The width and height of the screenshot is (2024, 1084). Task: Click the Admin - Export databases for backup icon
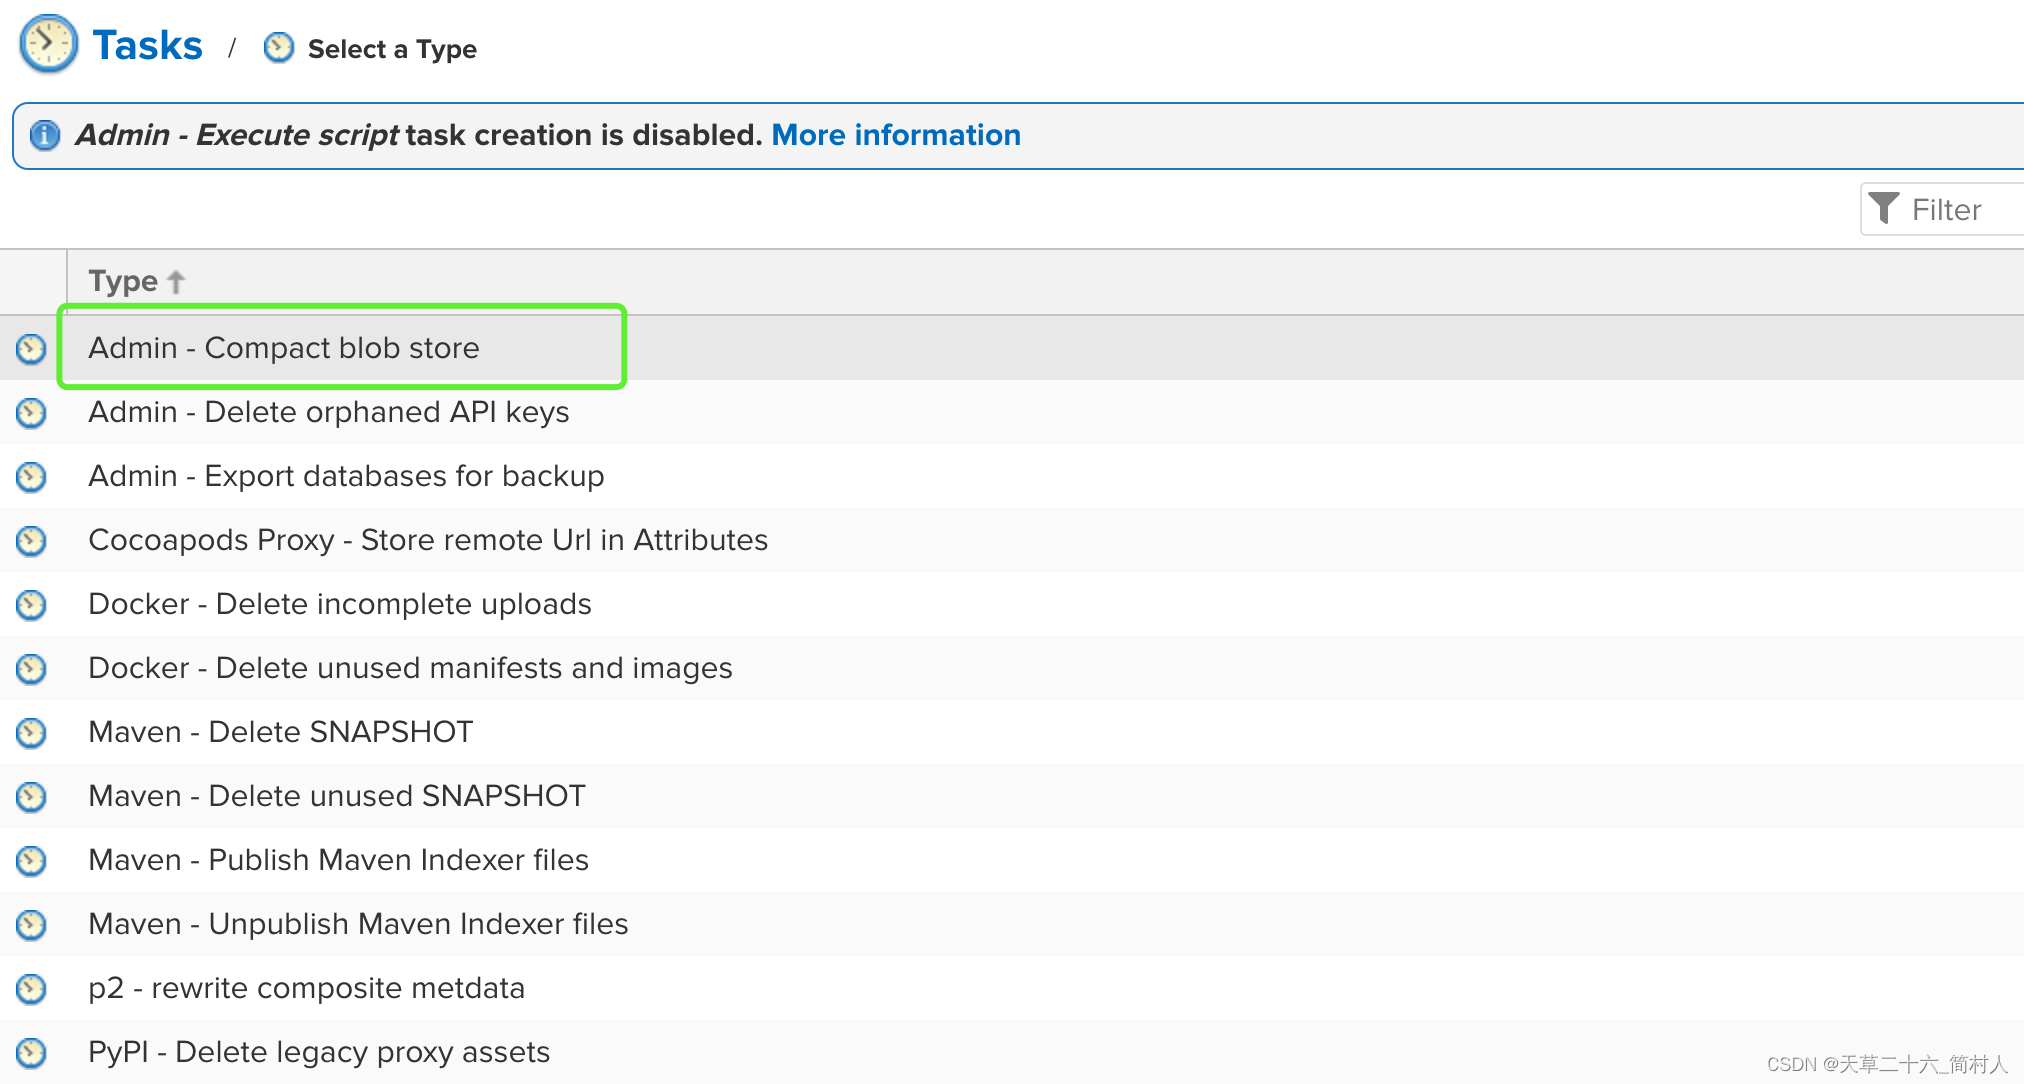click(x=32, y=475)
